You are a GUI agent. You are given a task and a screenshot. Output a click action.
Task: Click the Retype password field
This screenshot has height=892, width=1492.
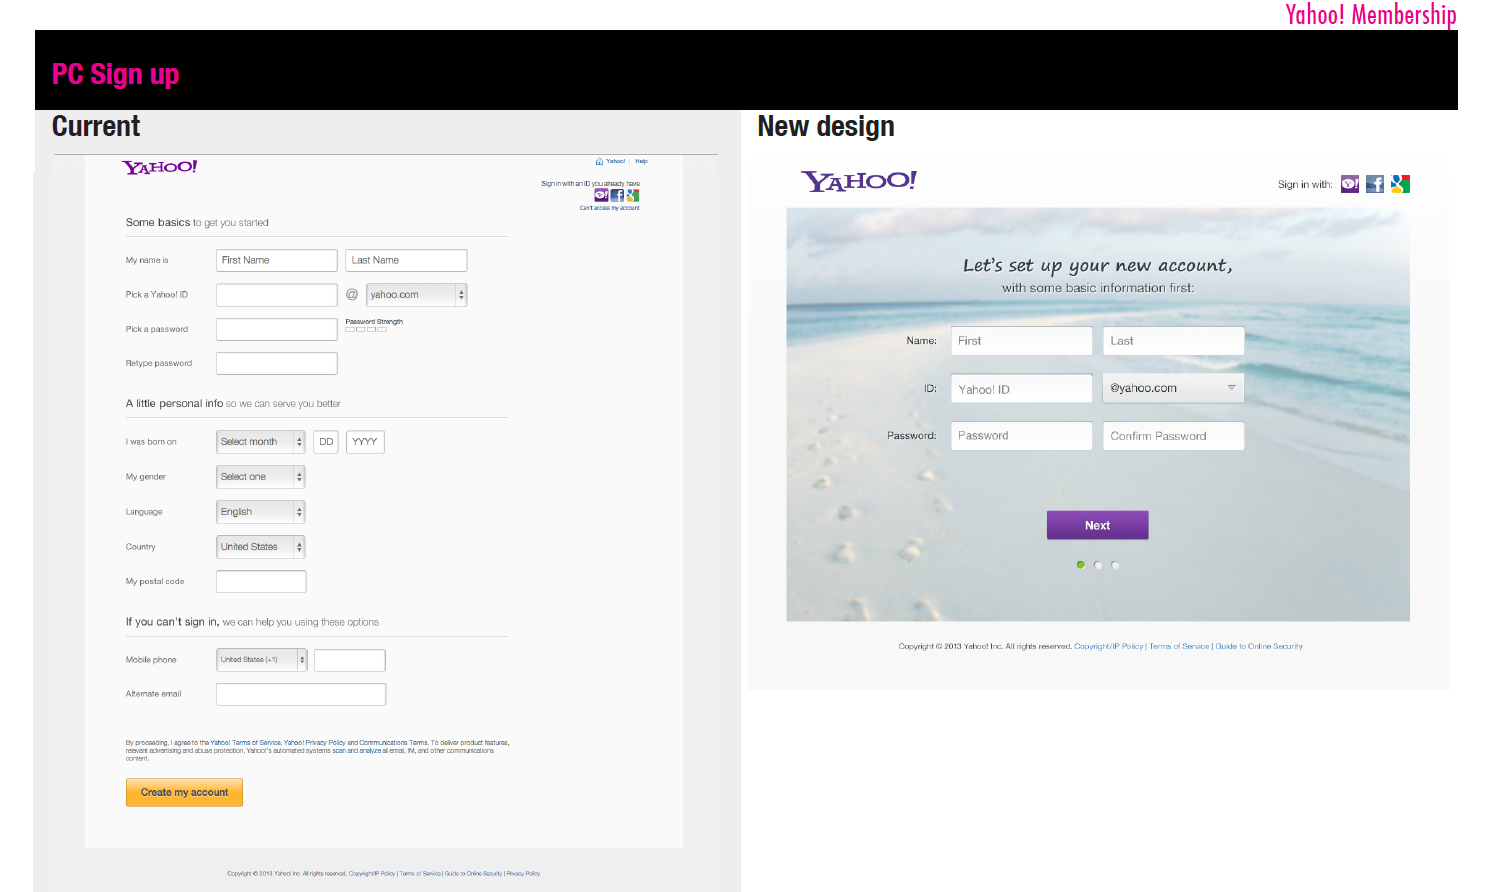[x=277, y=363]
